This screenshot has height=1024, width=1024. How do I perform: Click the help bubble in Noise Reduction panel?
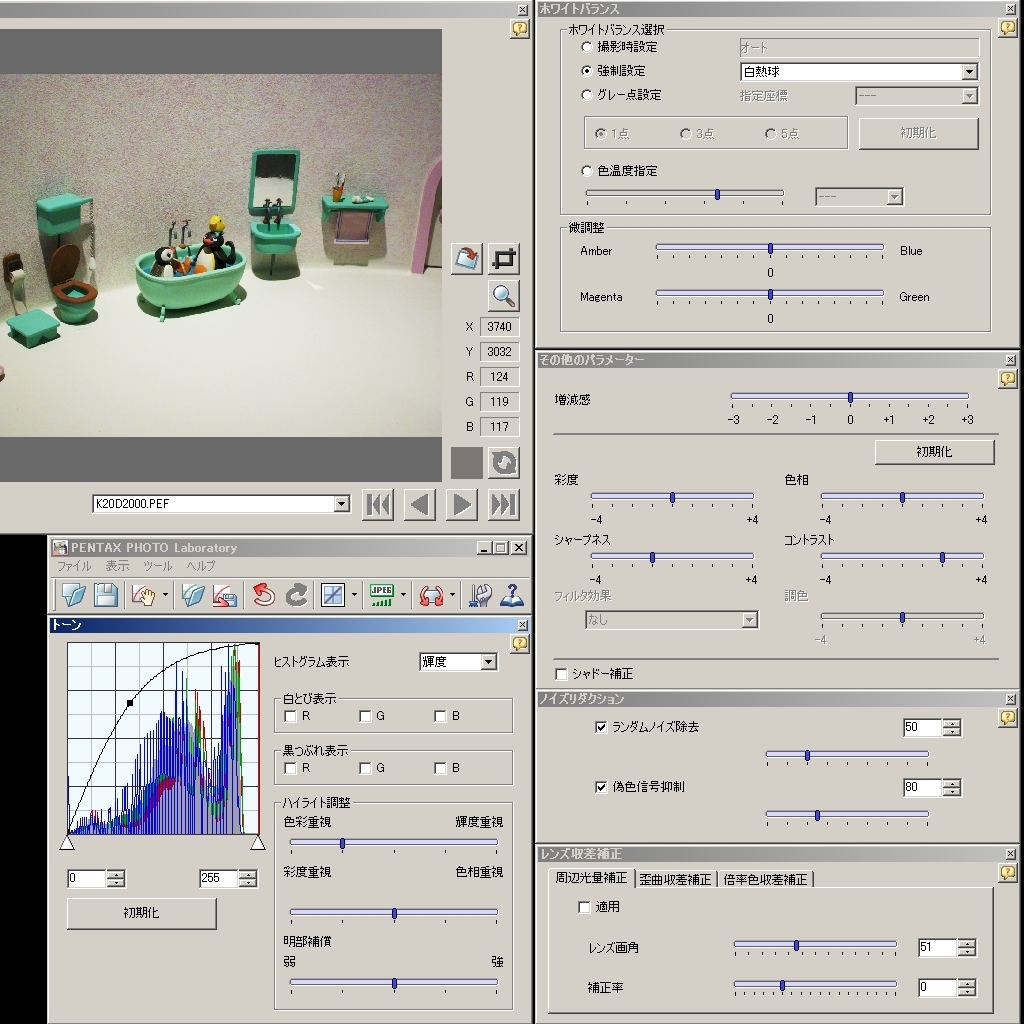[1008, 718]
